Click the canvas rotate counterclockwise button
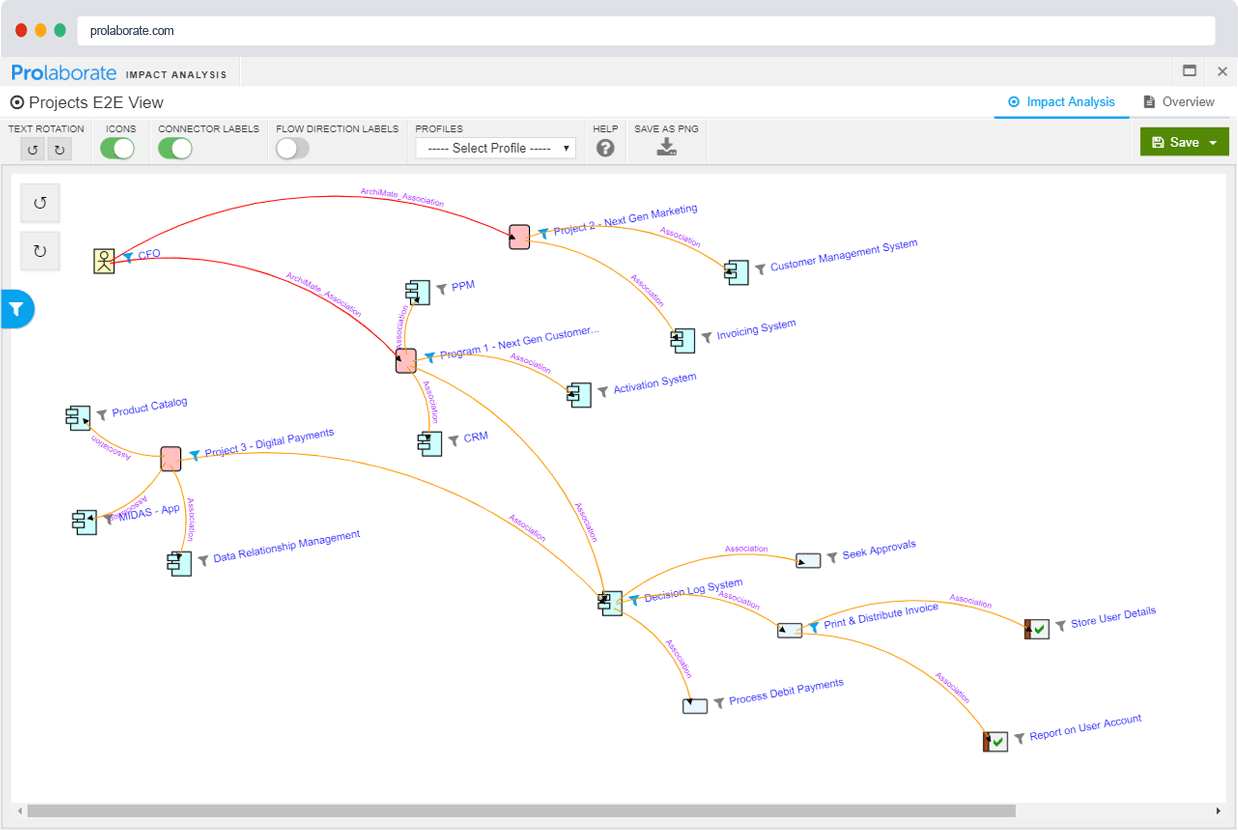The height and width of the screenshot is (830, 1238). (39, 203)
